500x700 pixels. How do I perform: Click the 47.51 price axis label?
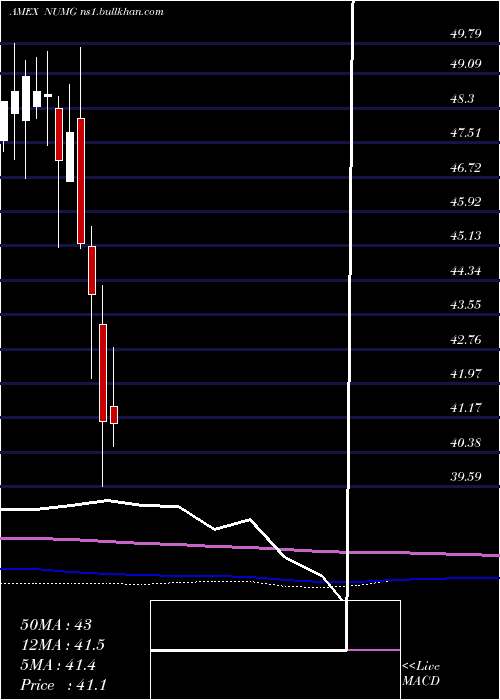(466, 133)
